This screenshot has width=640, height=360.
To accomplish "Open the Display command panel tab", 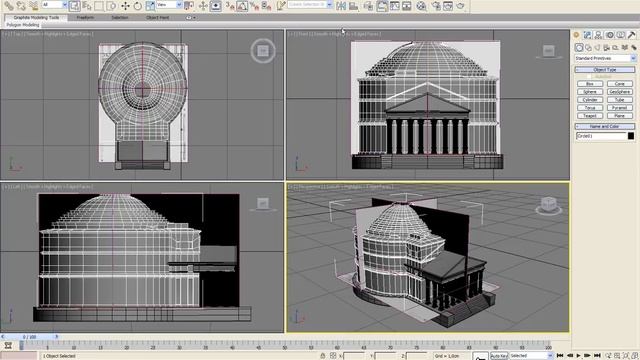I will point(620,35).
